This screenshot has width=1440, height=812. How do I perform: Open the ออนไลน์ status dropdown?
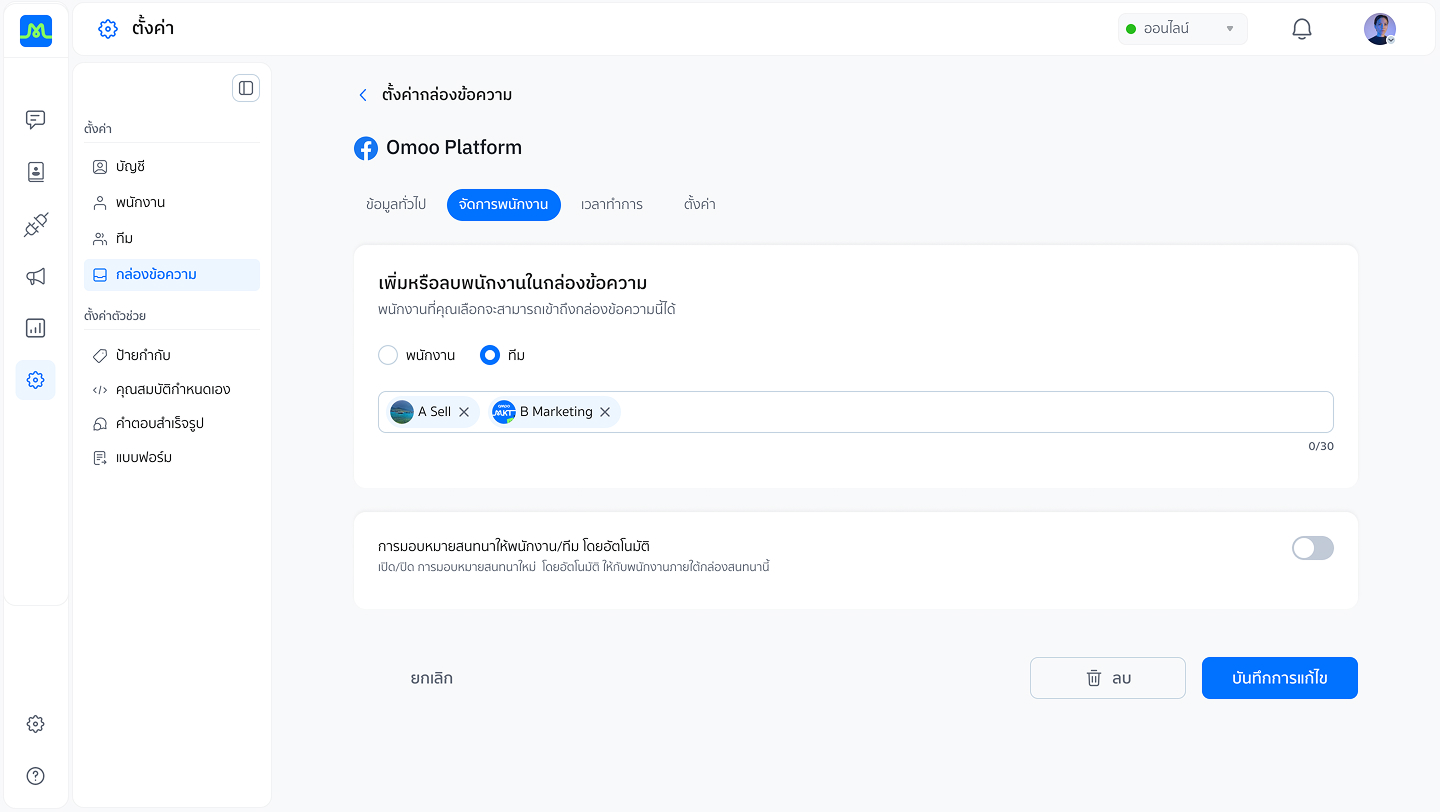click(1183, 29)
